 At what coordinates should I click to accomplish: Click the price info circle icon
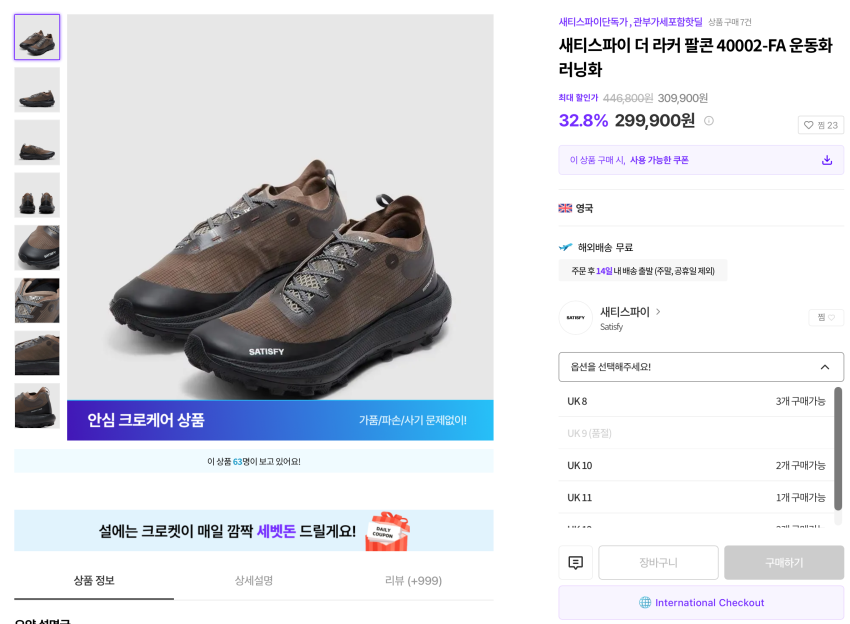coord(709,121)
